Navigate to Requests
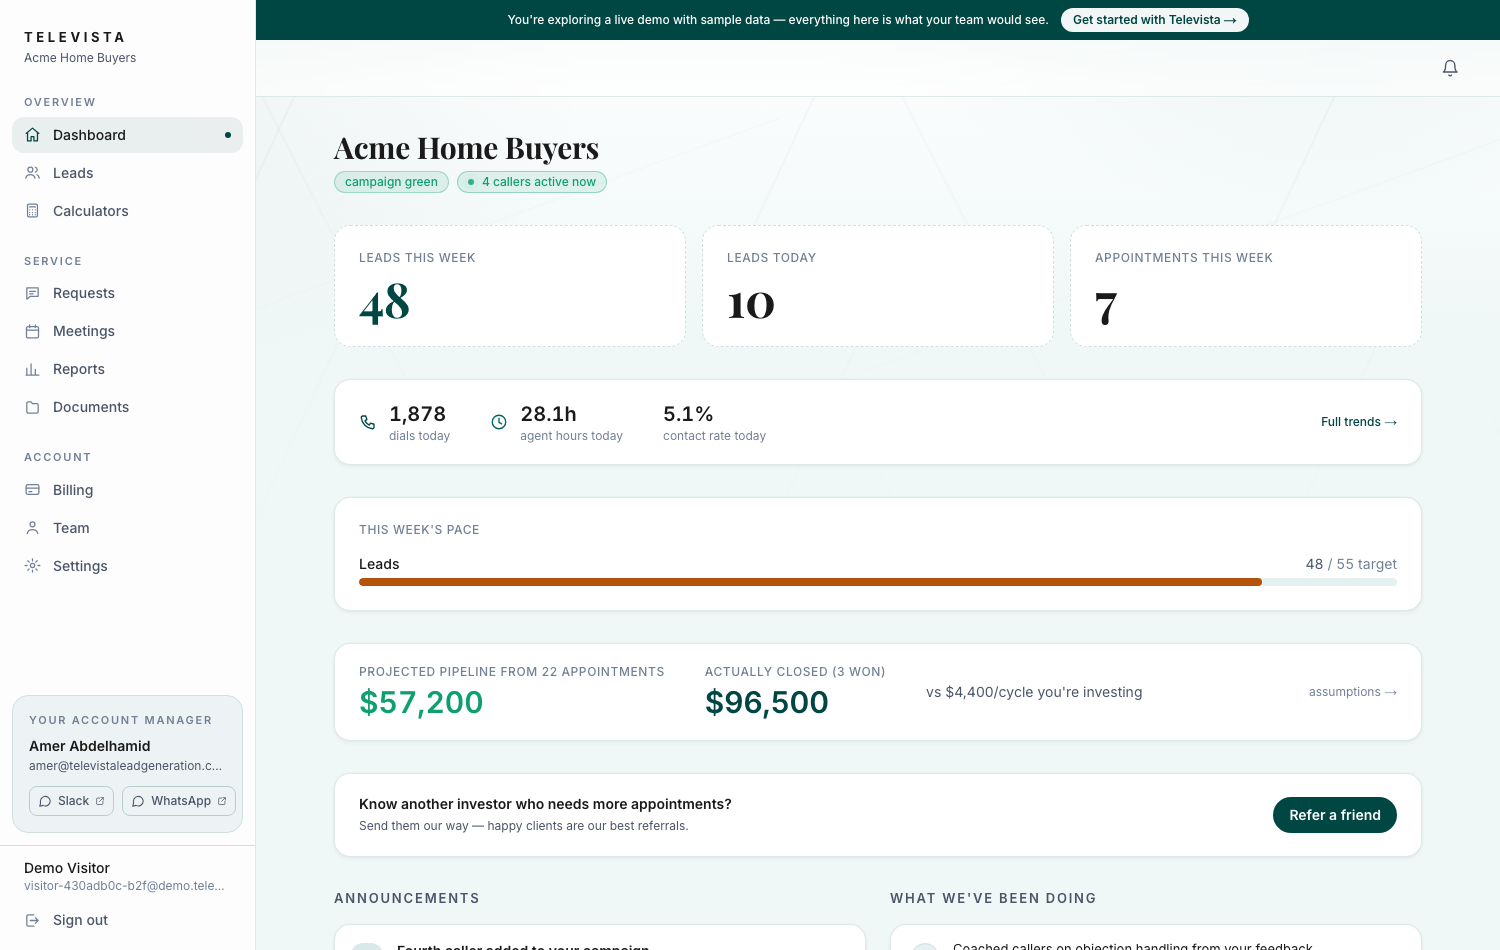The width and height of the screenshot is (1500, 950). [x=127, y=293]
